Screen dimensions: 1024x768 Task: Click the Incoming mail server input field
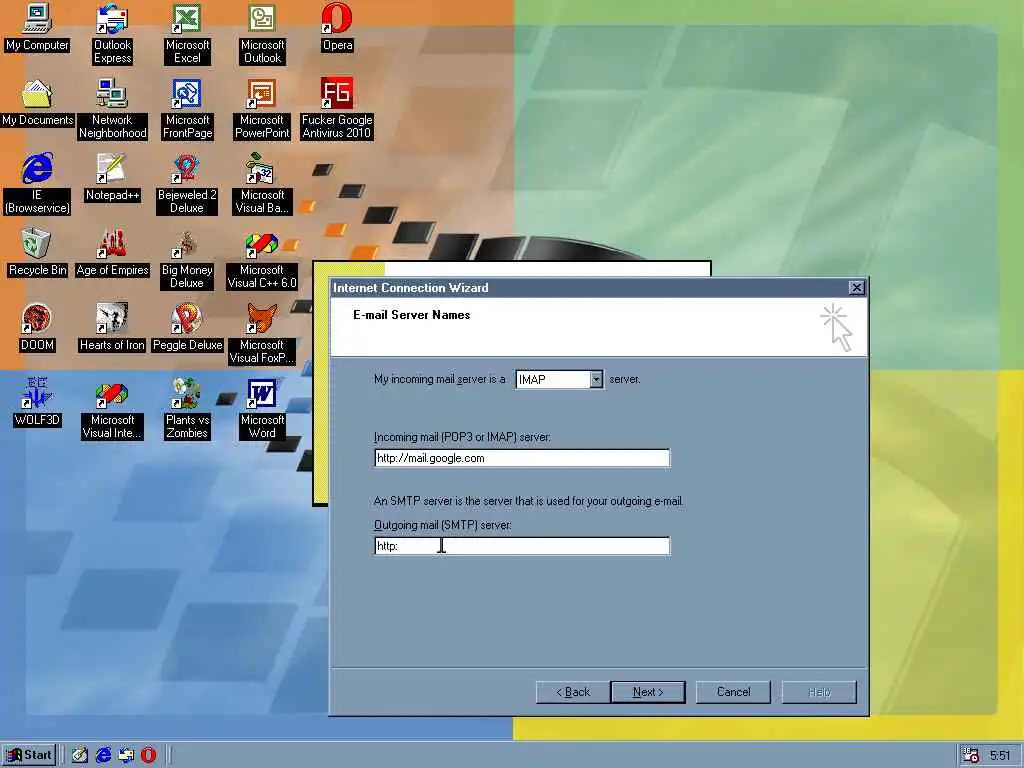[522, 458]
